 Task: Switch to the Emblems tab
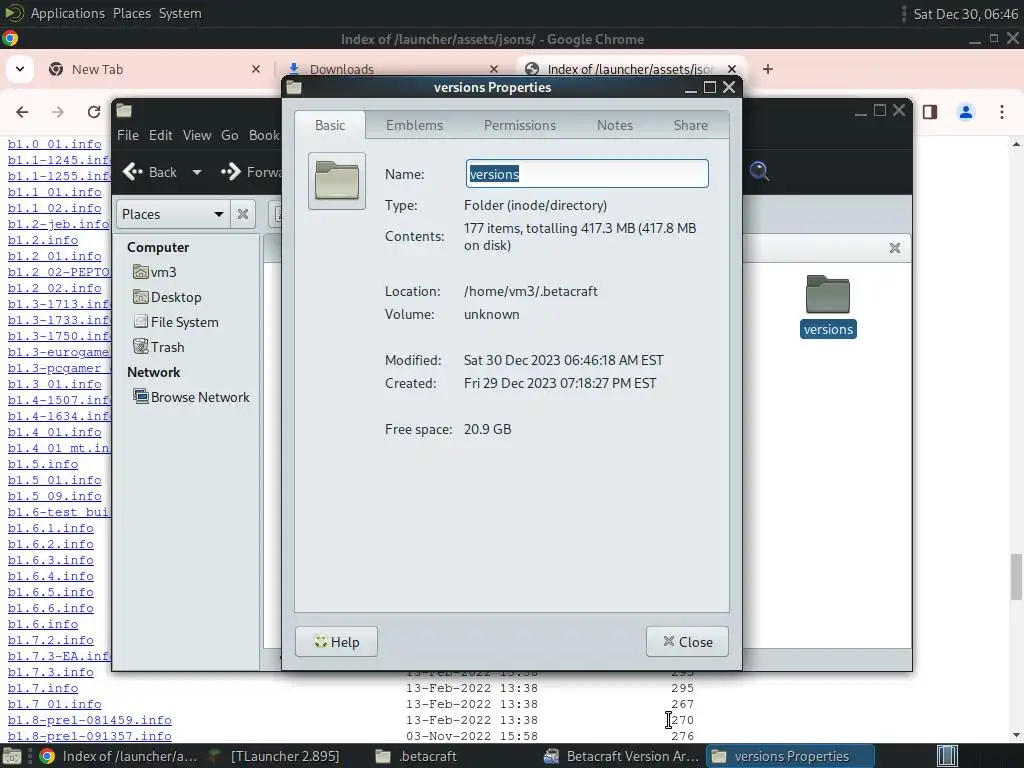[x=414, y=125]
